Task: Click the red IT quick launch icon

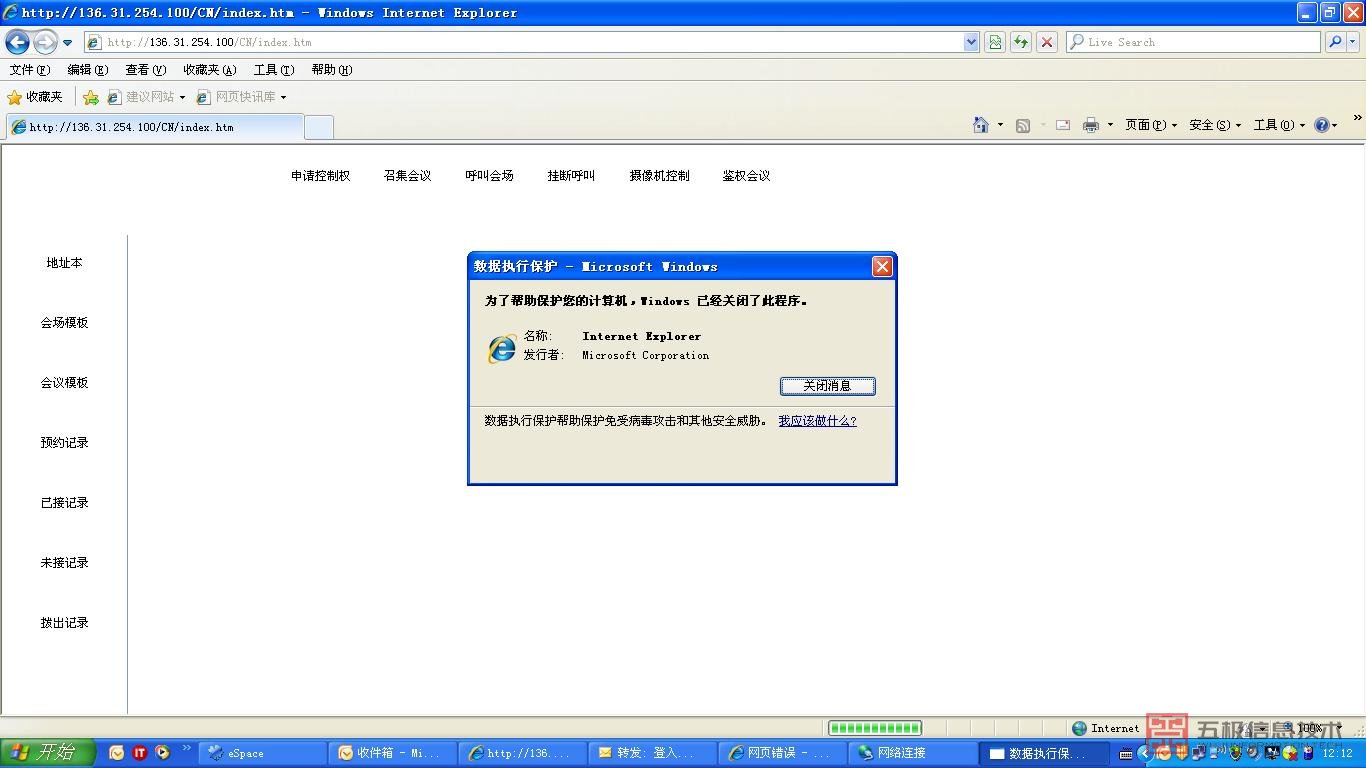Action: point(139,753)
